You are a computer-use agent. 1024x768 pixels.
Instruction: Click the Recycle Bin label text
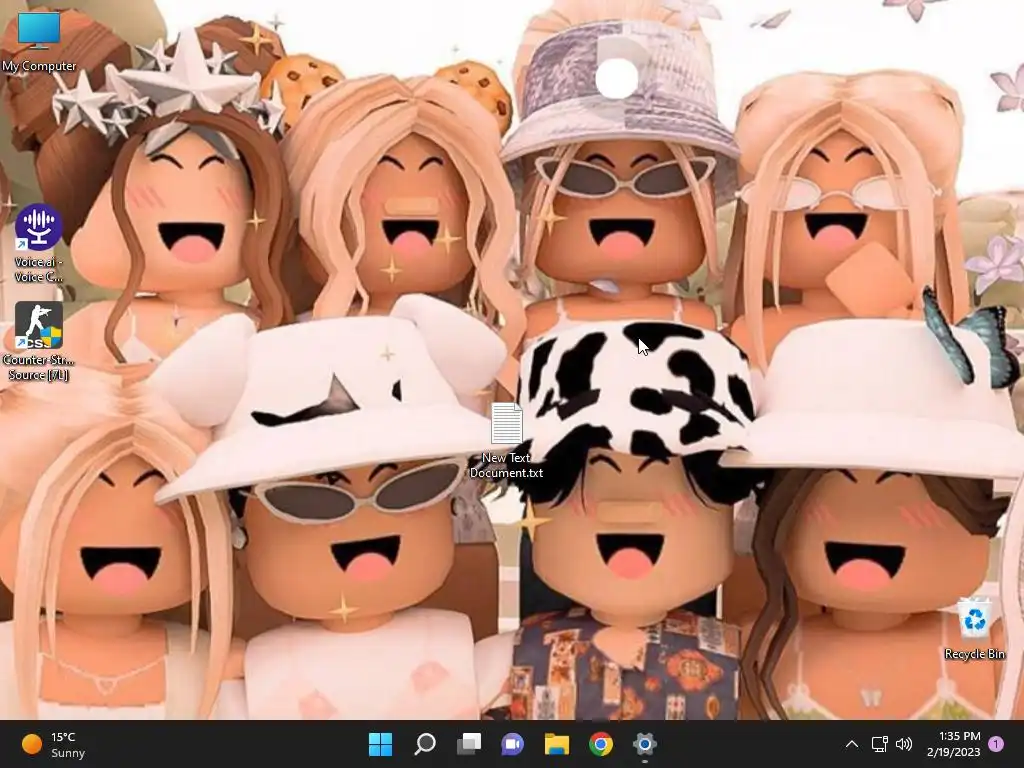click(x=974, y=654)
